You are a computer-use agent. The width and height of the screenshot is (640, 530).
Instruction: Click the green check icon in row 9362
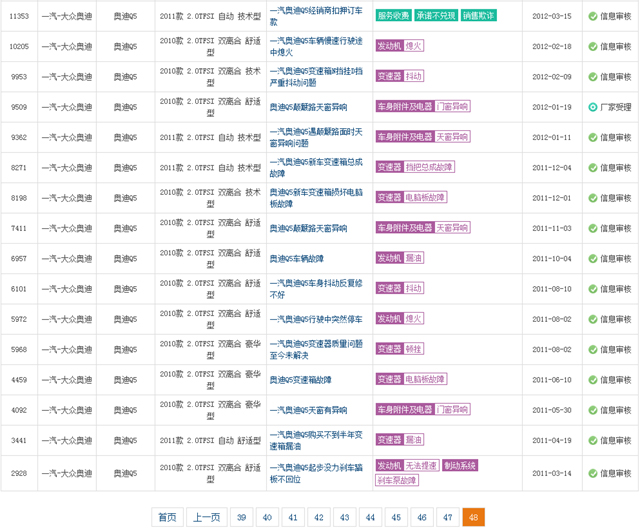(593, 137)
